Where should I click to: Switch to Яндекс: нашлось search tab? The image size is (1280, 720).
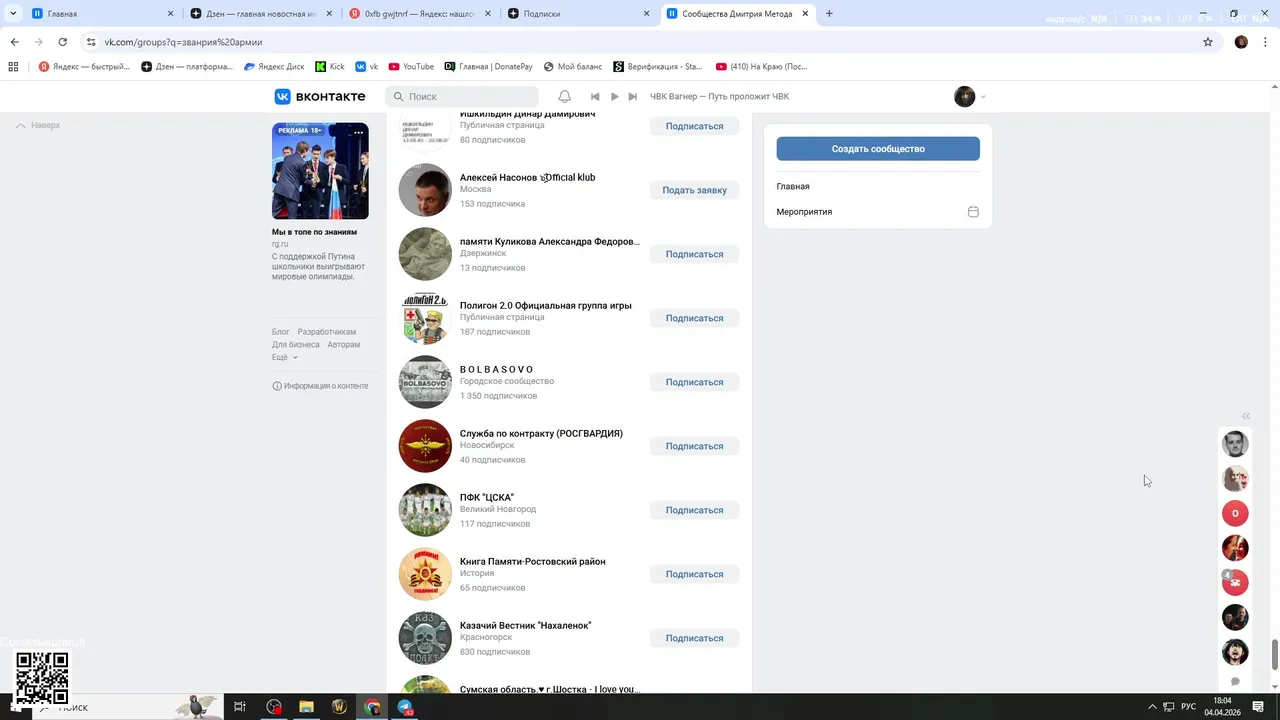pos(418,14)
